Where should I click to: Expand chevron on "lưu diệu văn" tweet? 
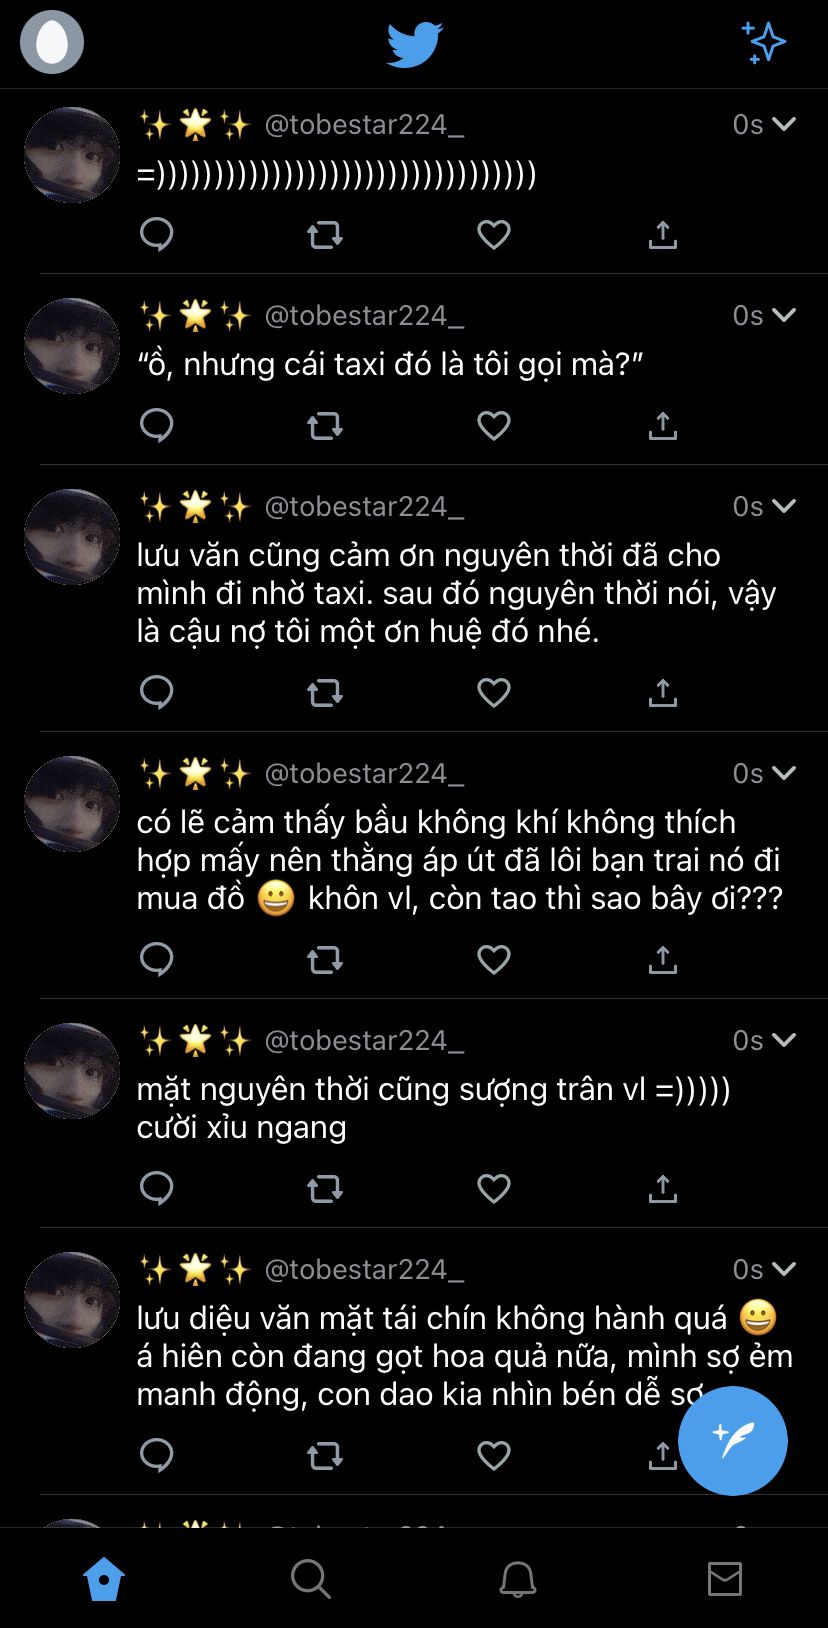pyautogui.click(x=784, y=1269)
